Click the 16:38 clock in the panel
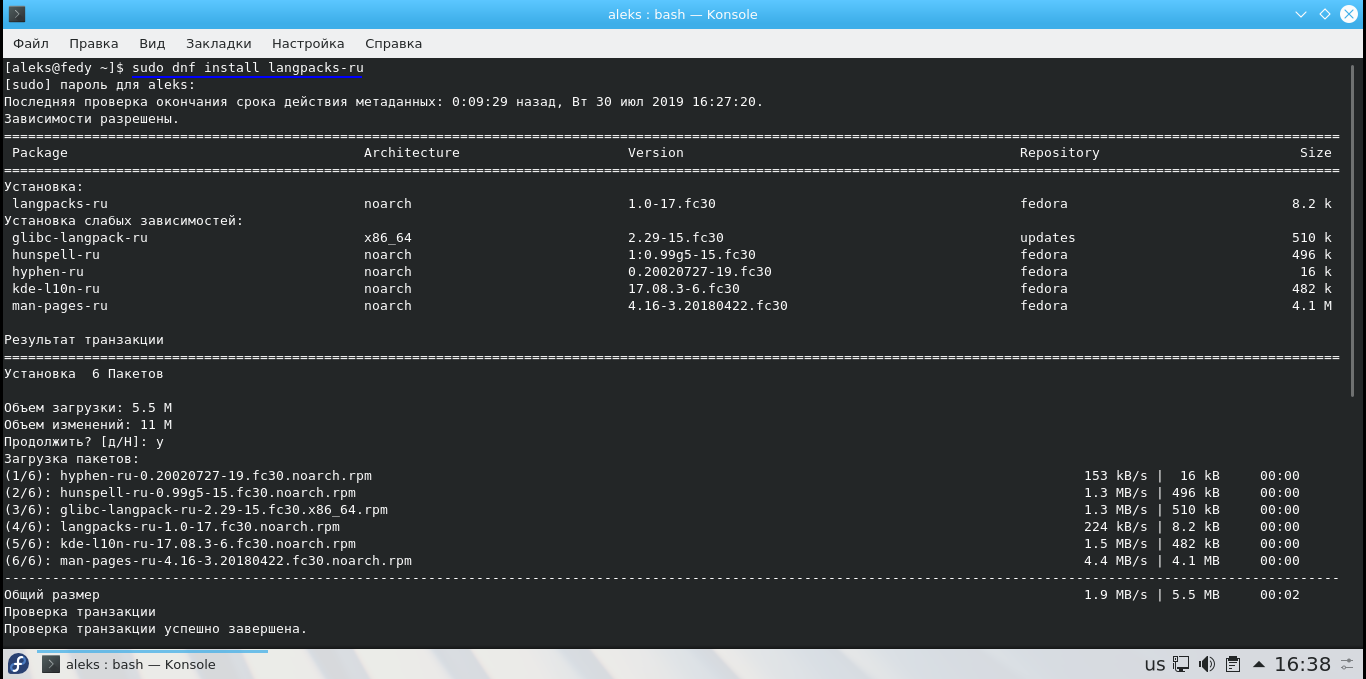Screen dimensions: 1366x679 [x=1302, y=664]
